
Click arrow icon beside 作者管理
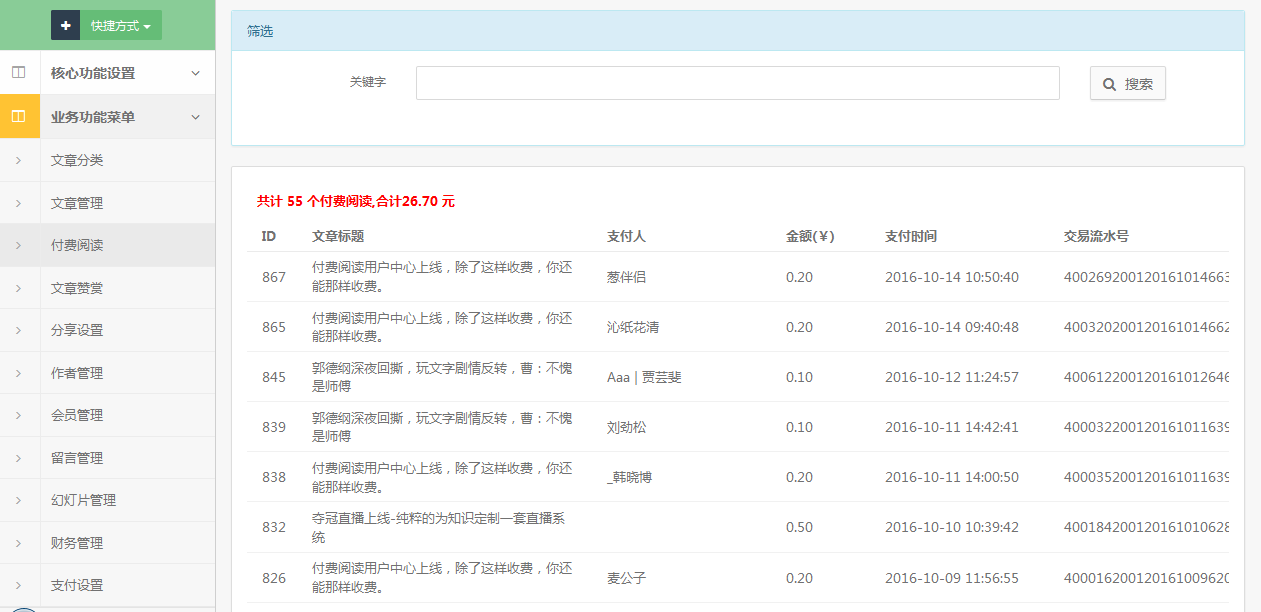coord(19,373)
